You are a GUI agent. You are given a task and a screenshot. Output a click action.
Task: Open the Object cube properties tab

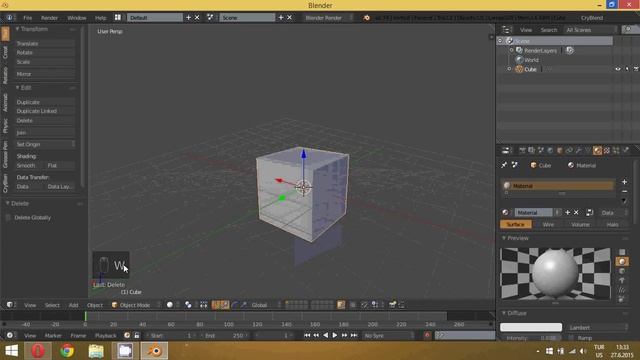click(560, 151)
